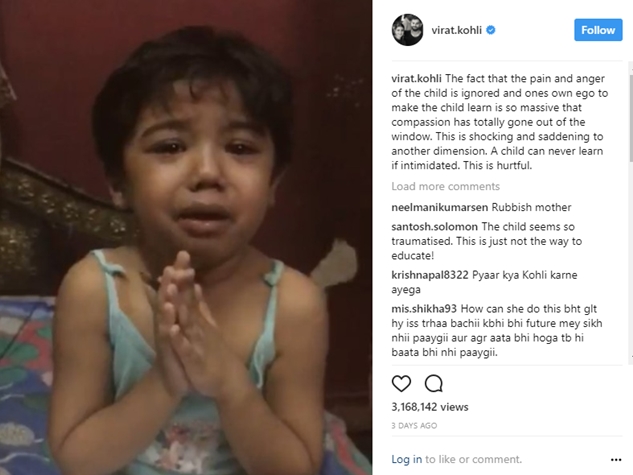Viewport: 633px width, 475px height.
Task: Visit mis.shikha93 commenter profile
Action: coord(424,309)
